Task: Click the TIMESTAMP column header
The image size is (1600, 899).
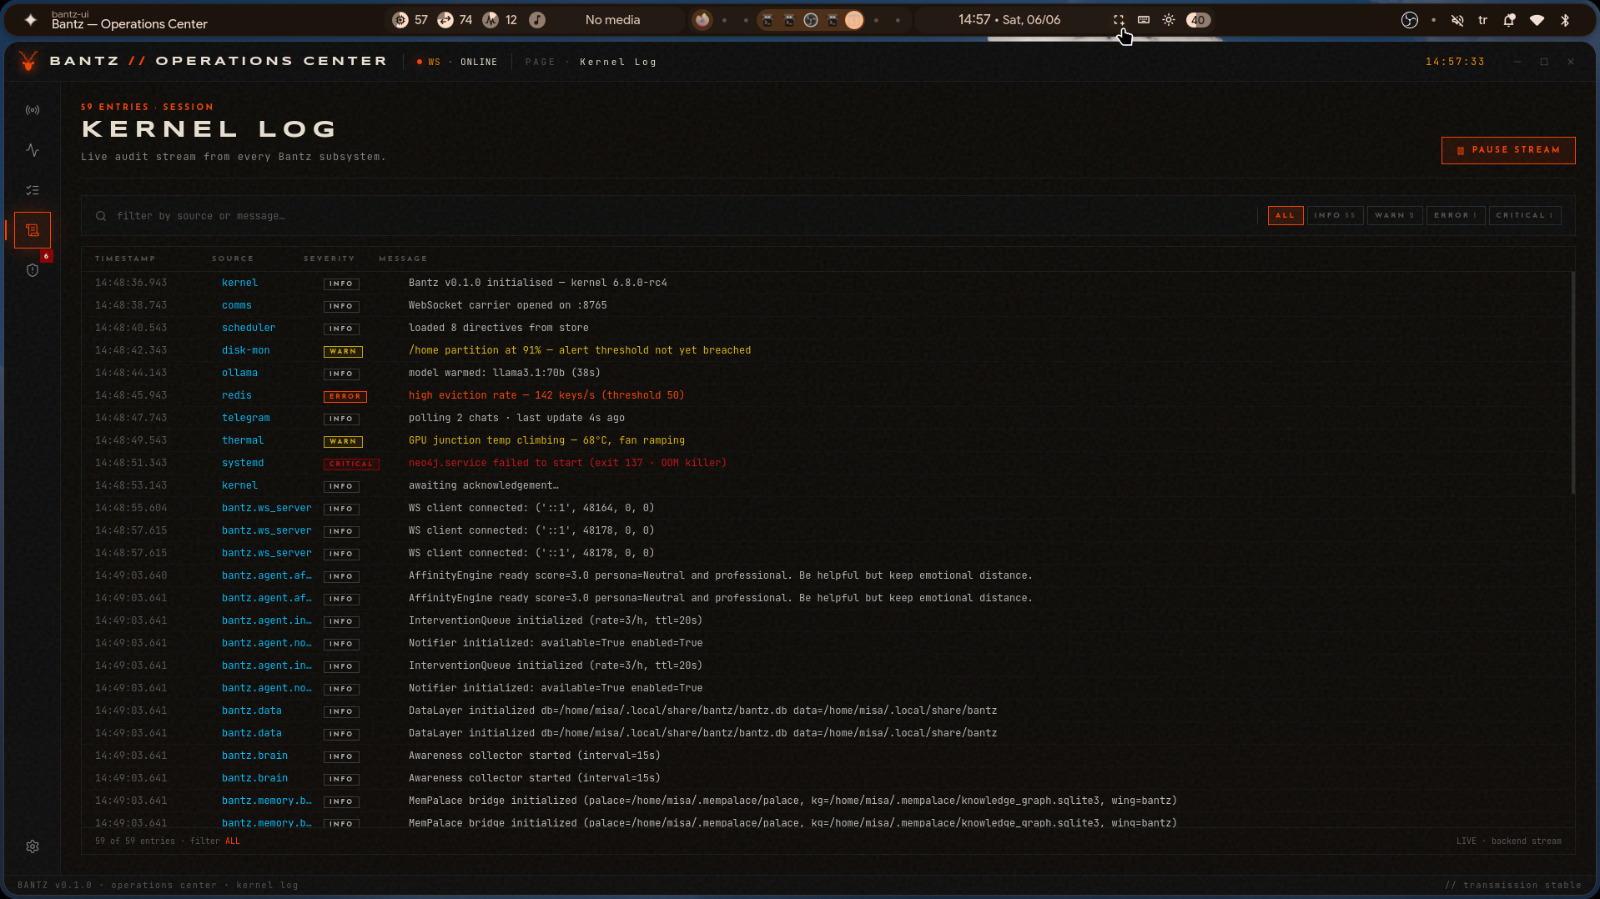Action: [x=125, y=258]
